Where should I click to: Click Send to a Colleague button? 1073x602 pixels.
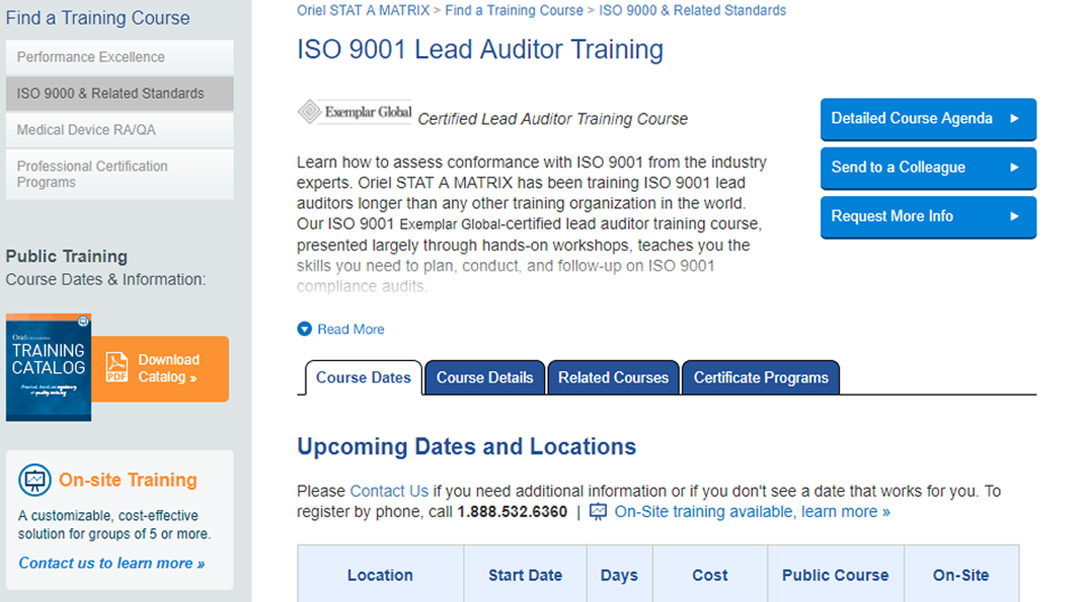[x=929, y=168]
